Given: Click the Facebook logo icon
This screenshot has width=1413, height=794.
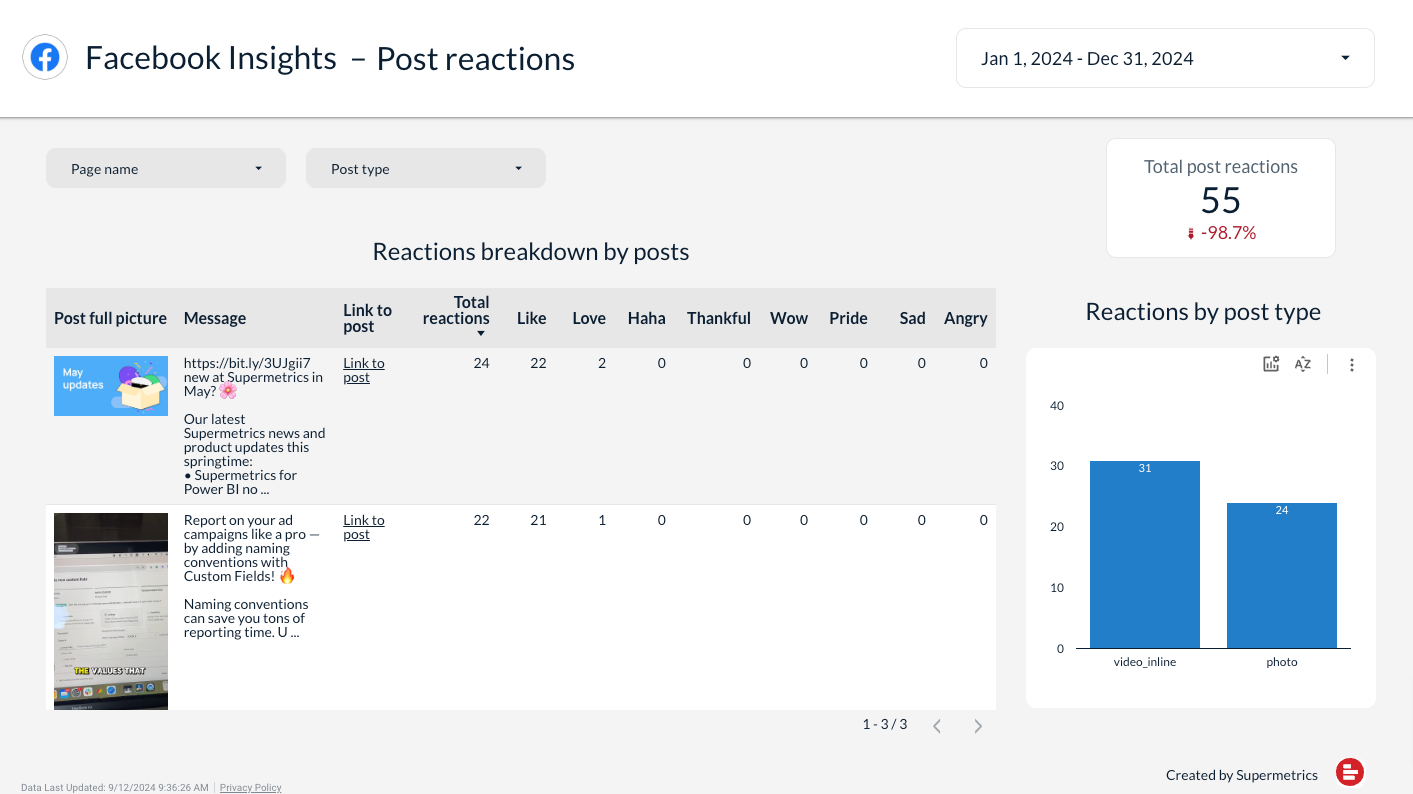Looking at the screenshot, I should [x=45, y=58].
